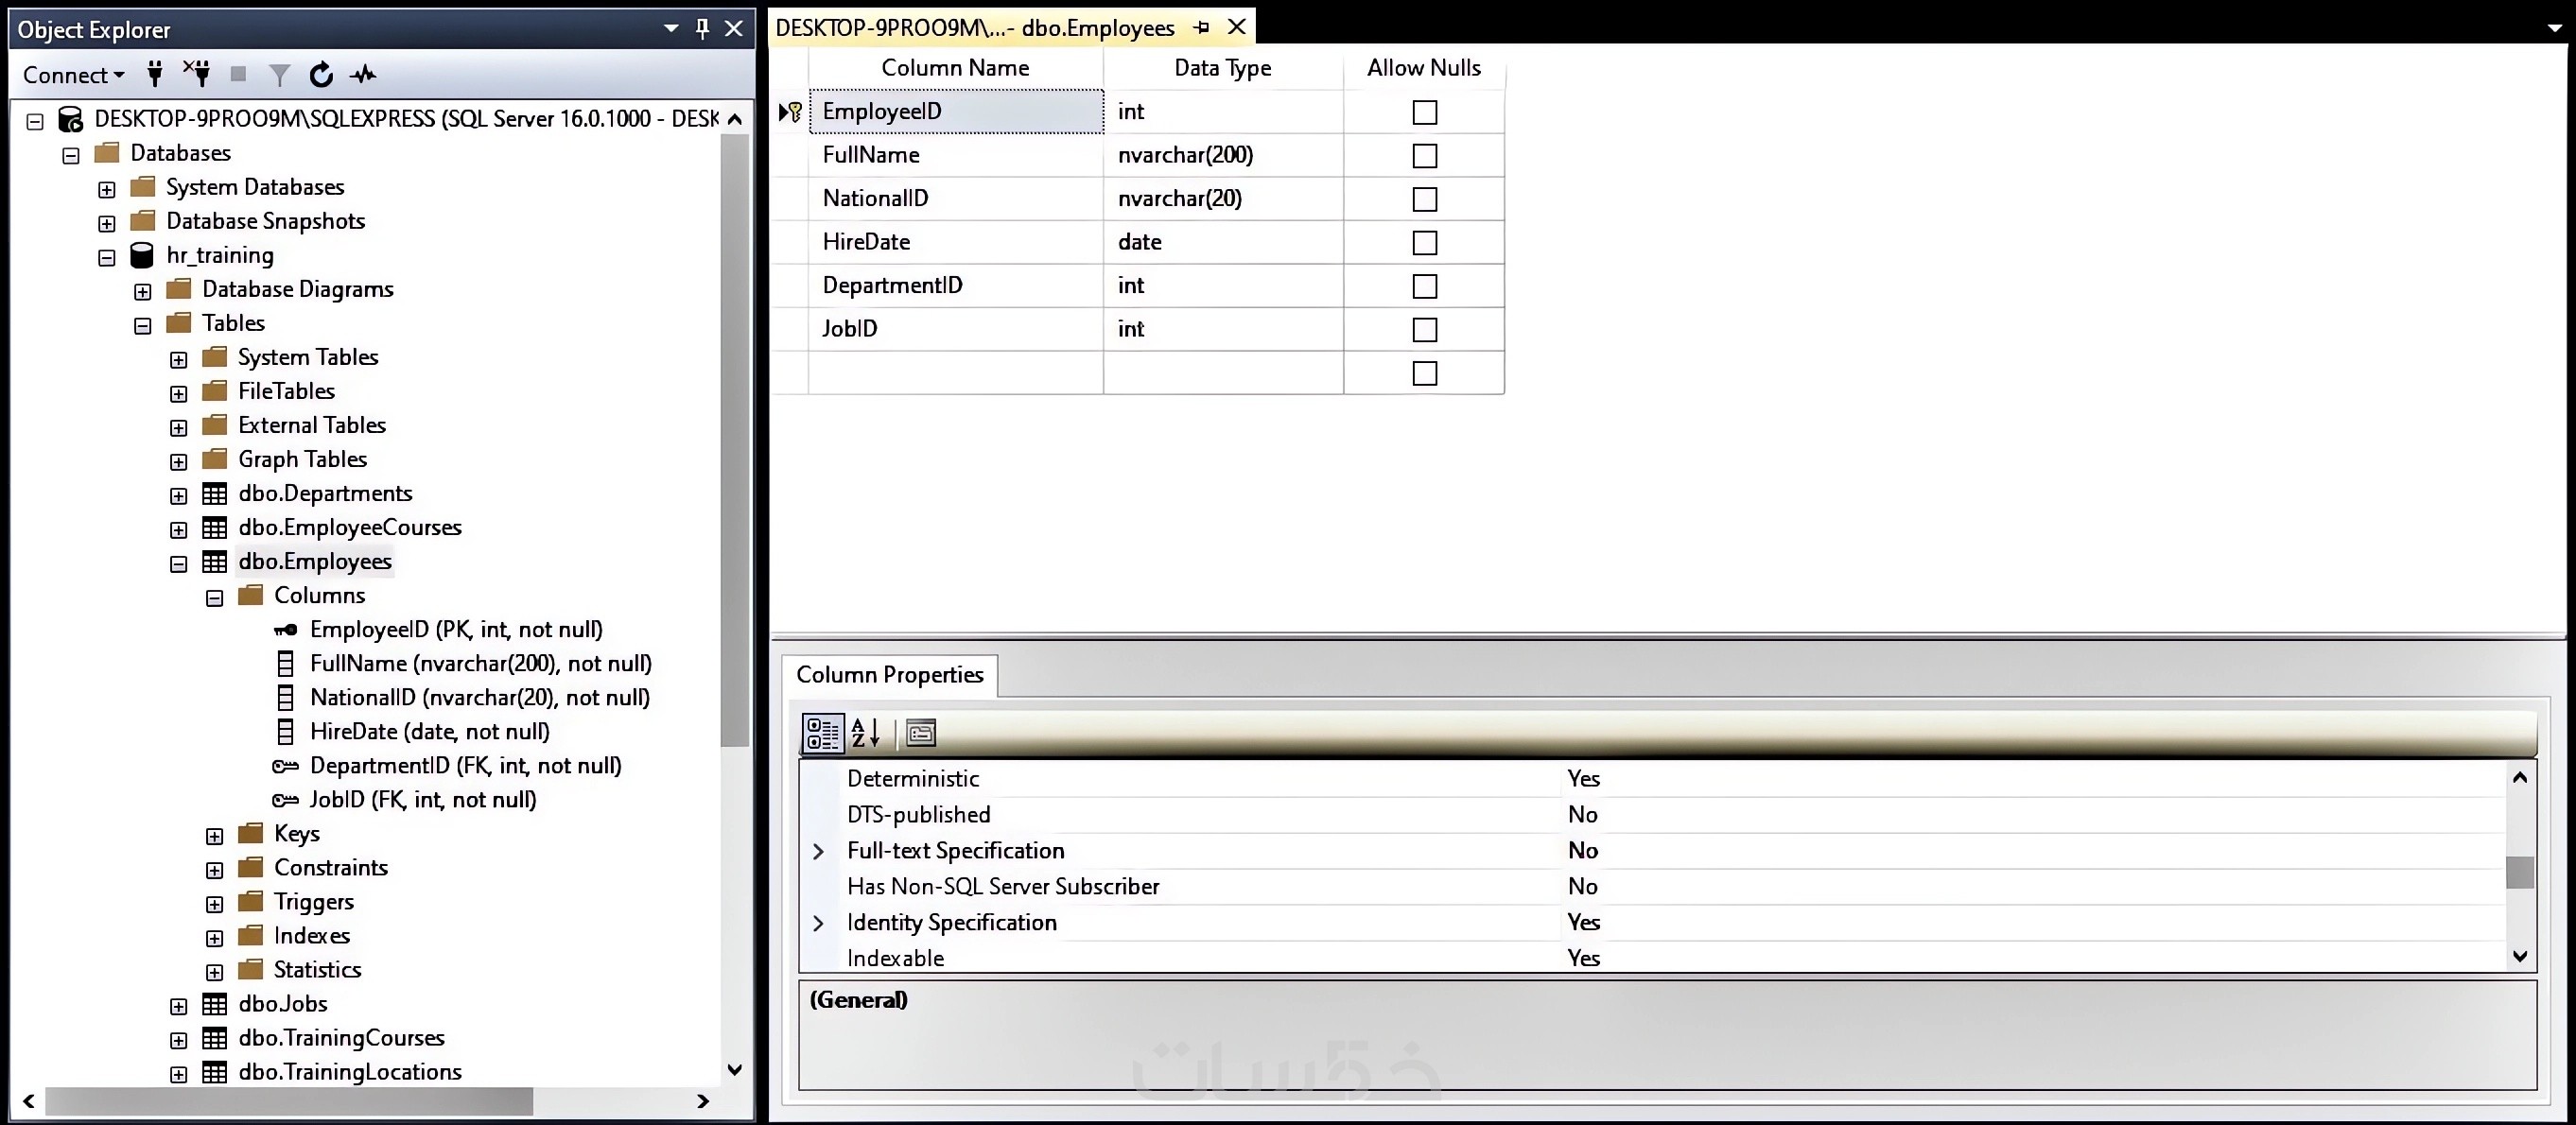Viewport: 2576px width, 1125px height.
Task: Select the Column Properties tab
Action: click(x=889, y=675)
